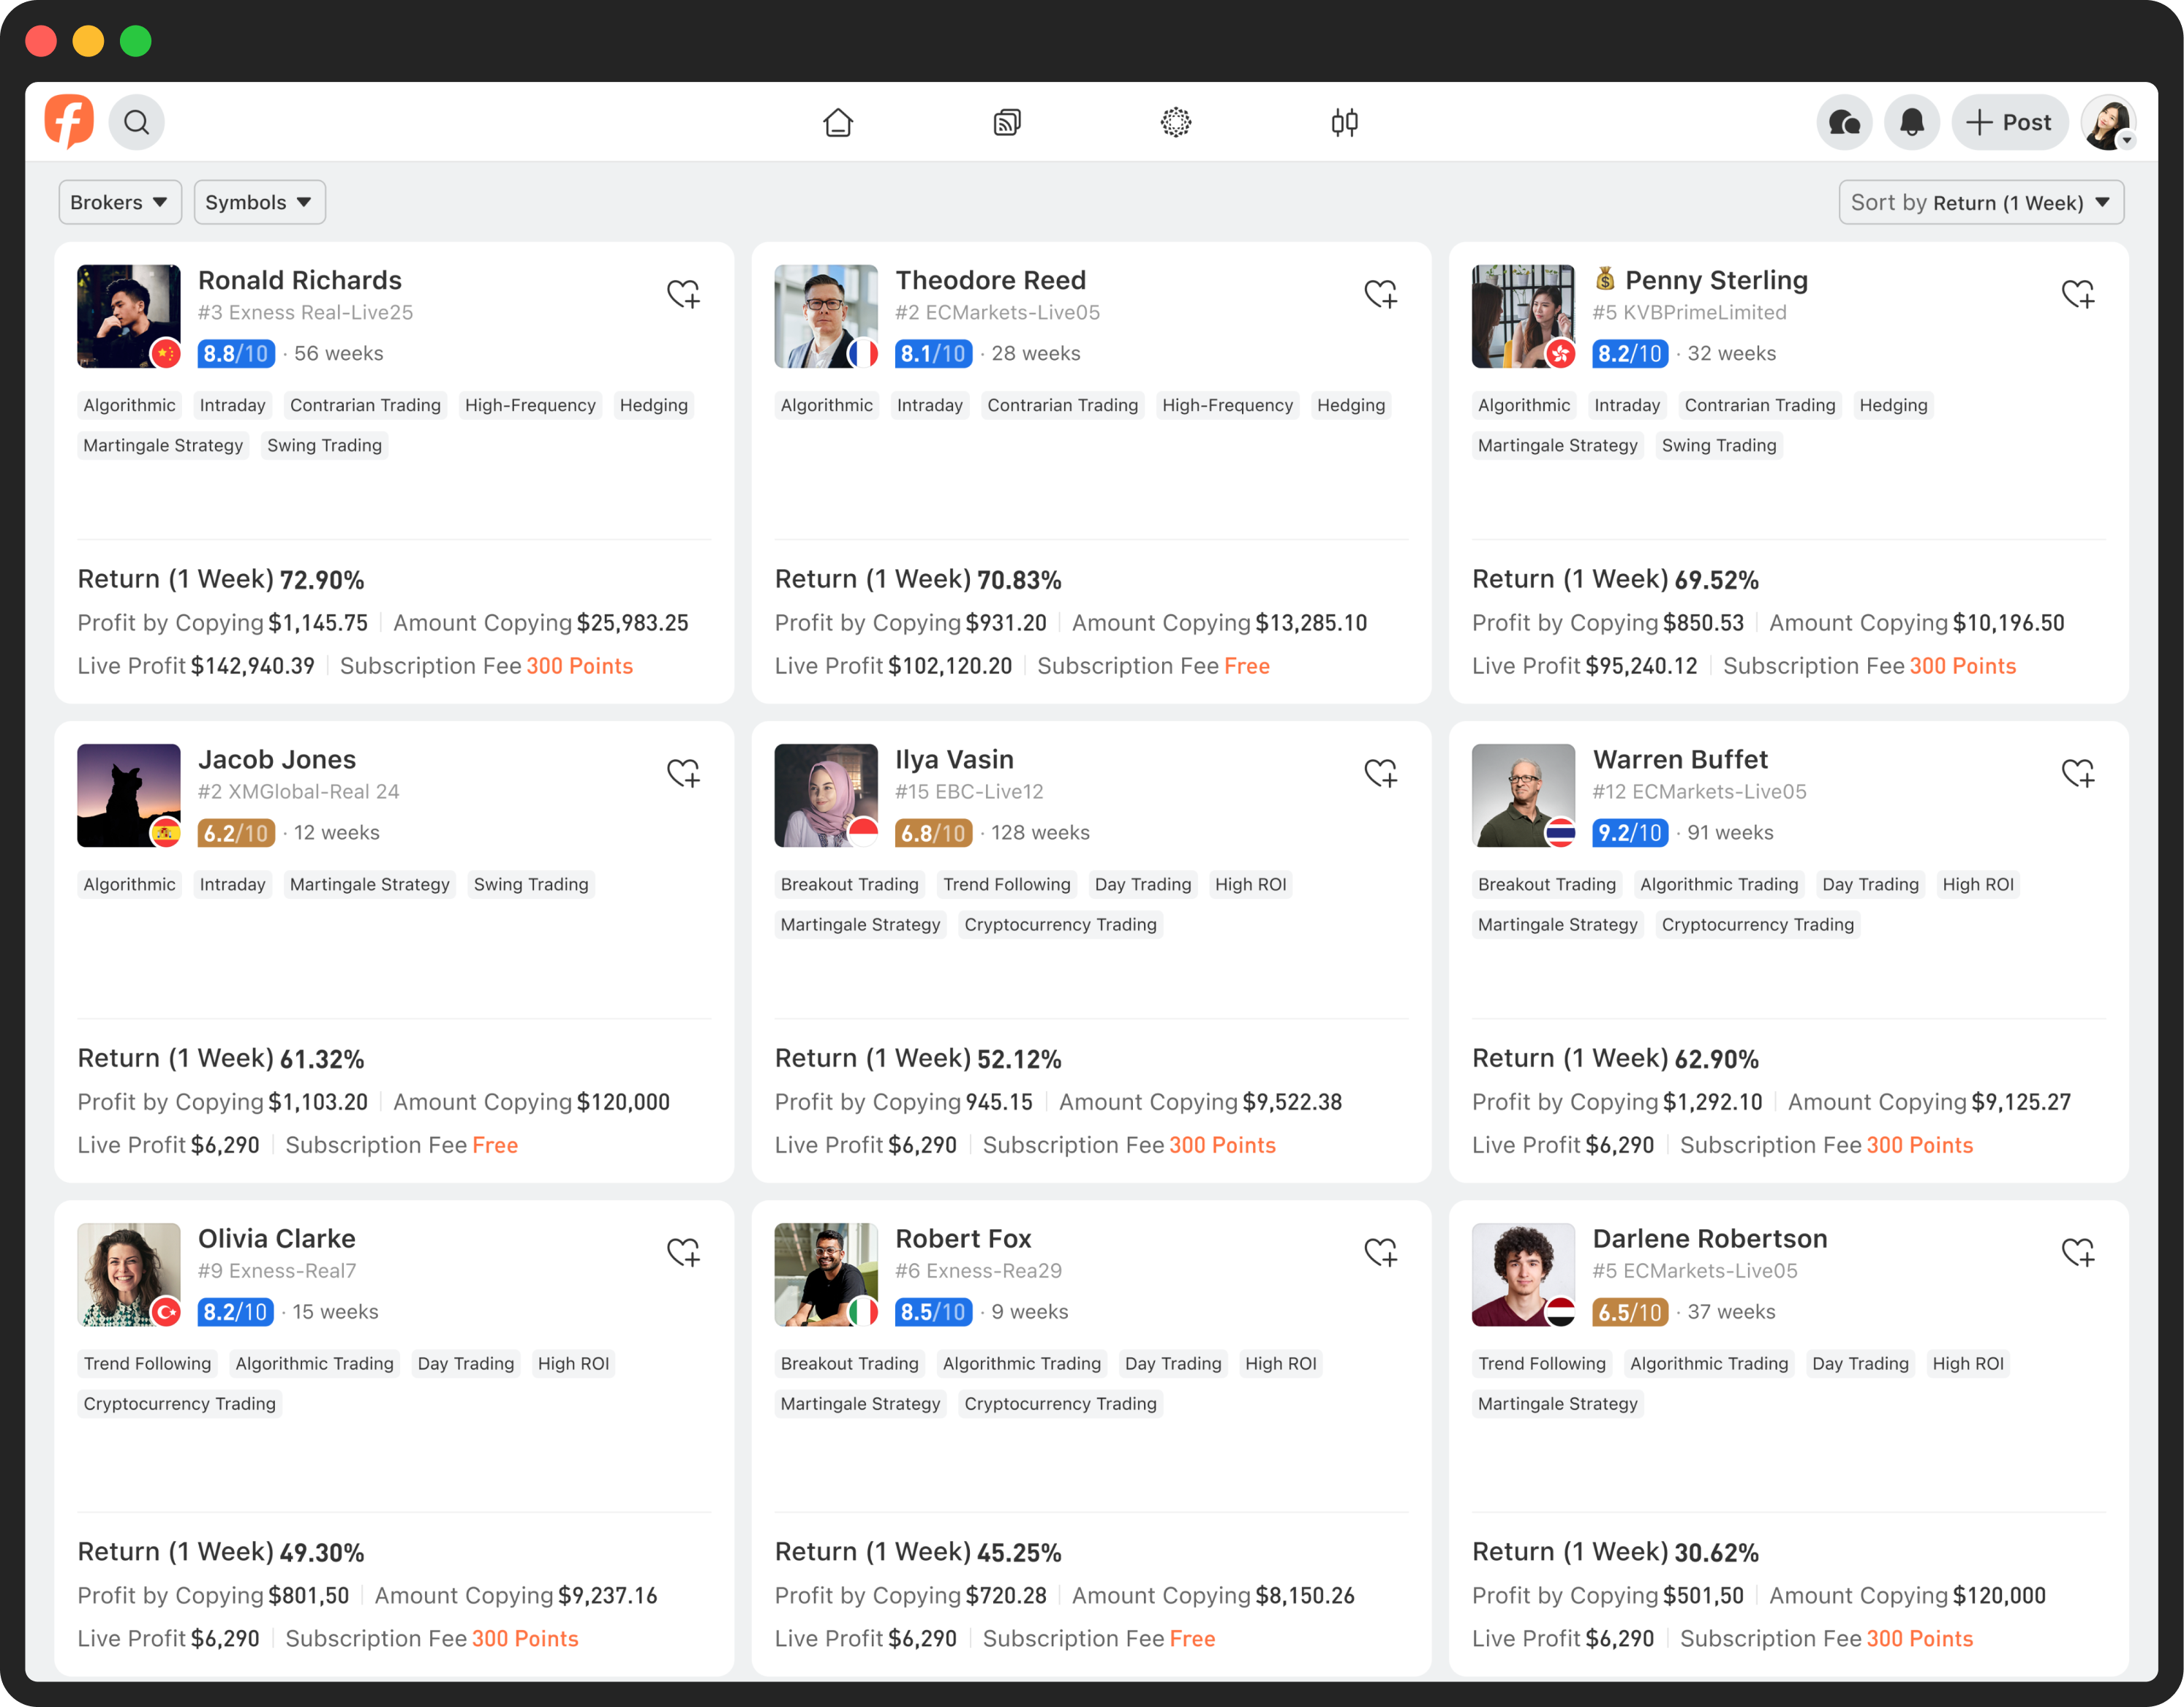The height and width of the screenshot is (1707, 2184).
Task: Open the profile avatar account menu
Action: (2108, 122)
